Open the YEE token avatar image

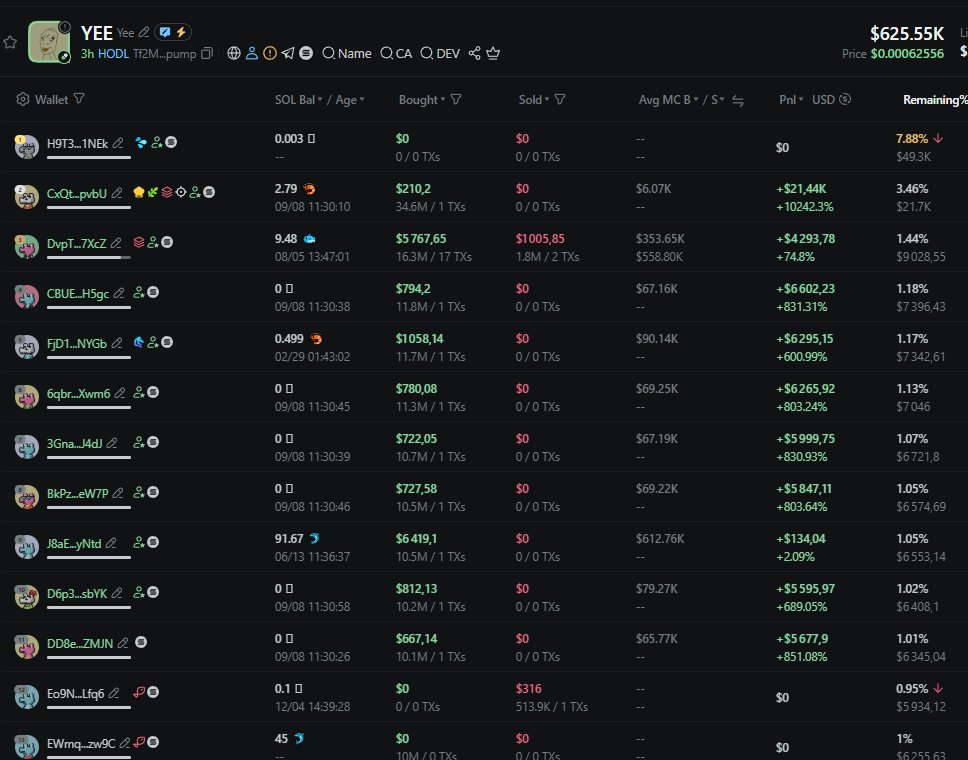pos(49,41)
